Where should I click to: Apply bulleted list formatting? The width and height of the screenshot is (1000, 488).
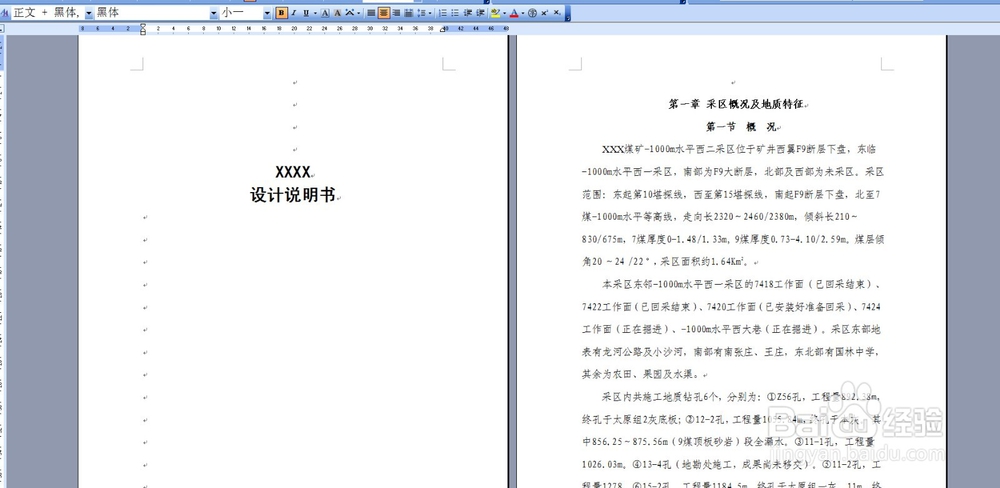point(455,13)
